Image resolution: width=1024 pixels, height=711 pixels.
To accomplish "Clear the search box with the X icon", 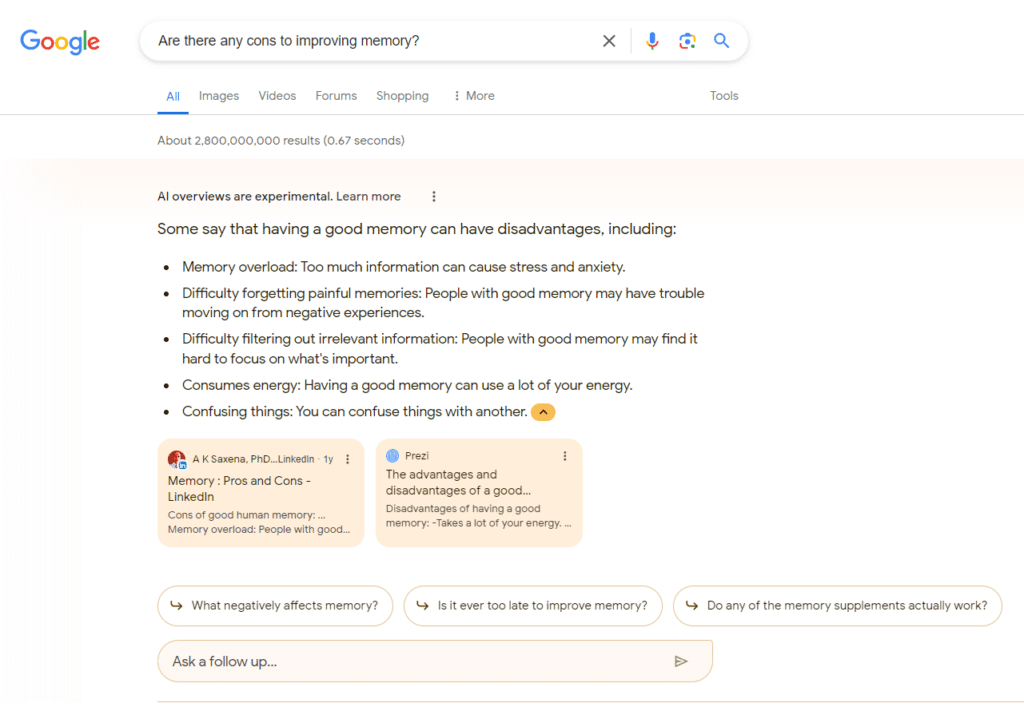I will (609, 41).
